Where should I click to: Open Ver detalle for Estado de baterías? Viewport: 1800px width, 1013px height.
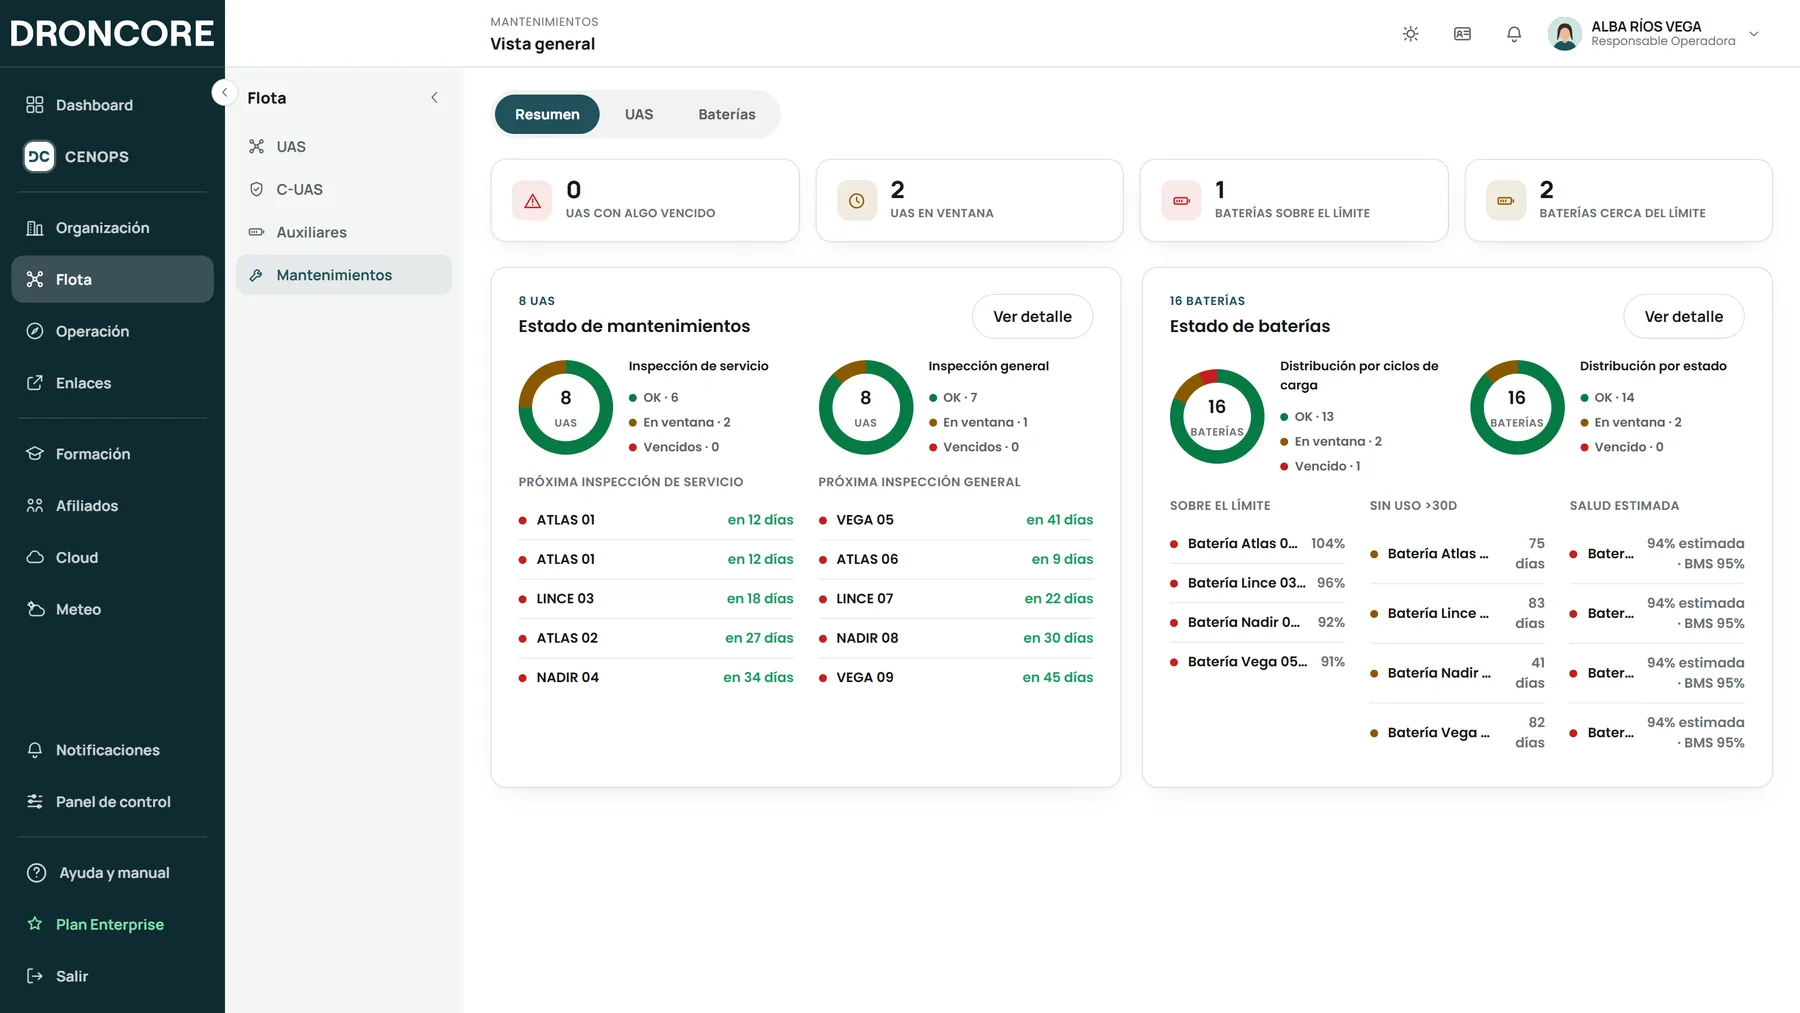[x=1684, y=316]
